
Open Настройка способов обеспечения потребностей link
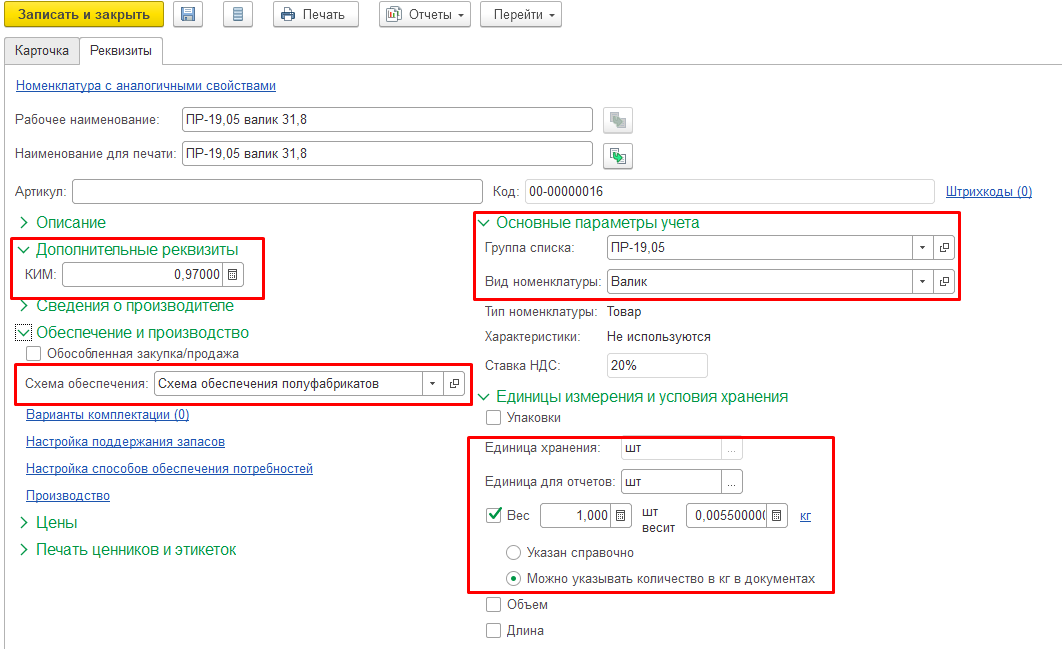pyautogui.click(x=169, y=469)
